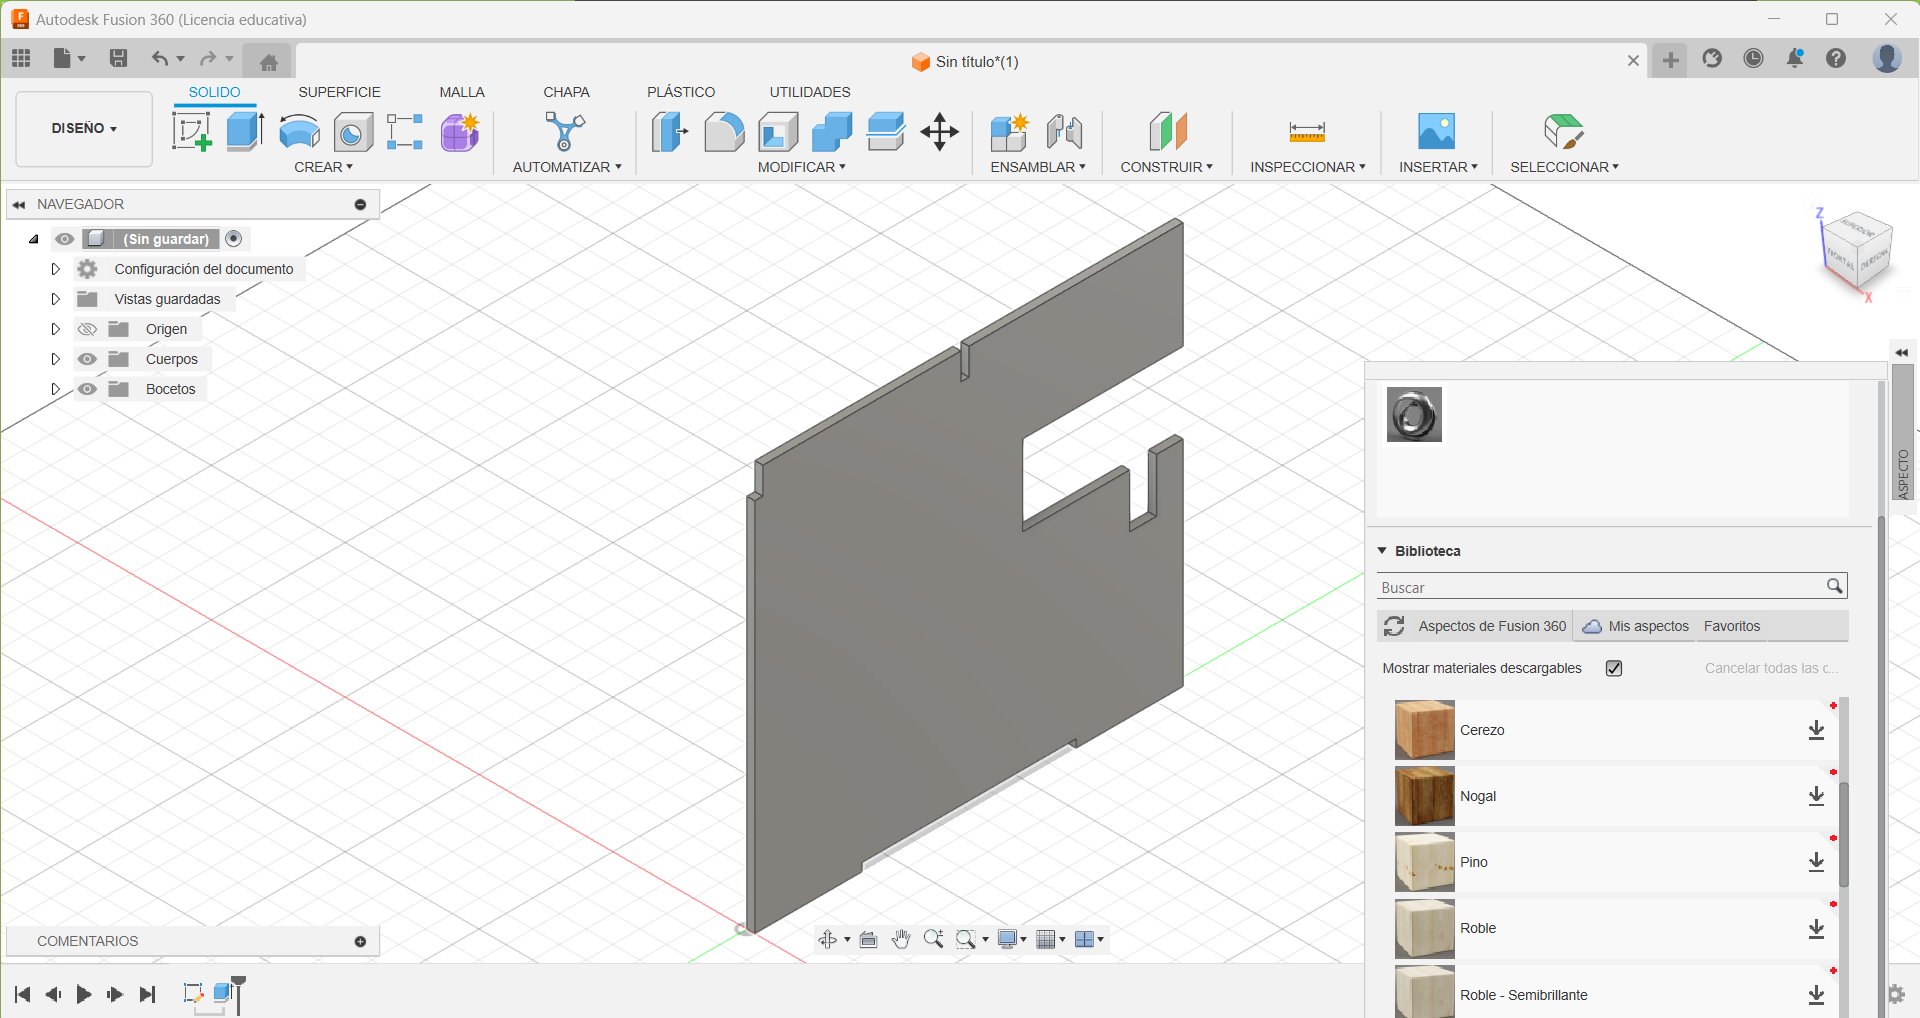
Task: Expand Configuración del documento node
Action: [x=56, y=269]
